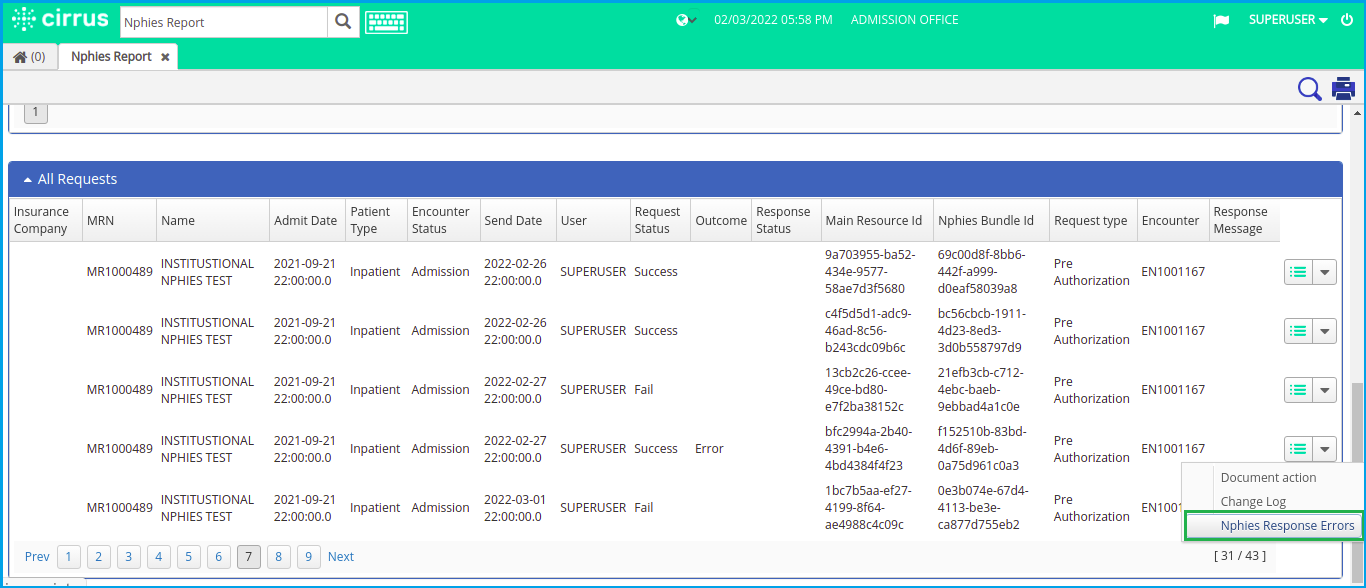Click the power logout icon
This screenshot has width=1366, height=588.
coord(1346,20)
